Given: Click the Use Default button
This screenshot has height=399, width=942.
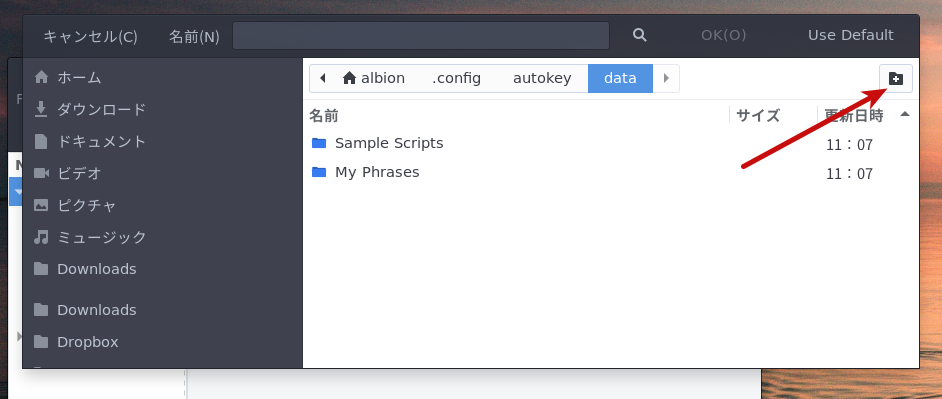Looking at the screenshot, I should click(x=851, y=35).
